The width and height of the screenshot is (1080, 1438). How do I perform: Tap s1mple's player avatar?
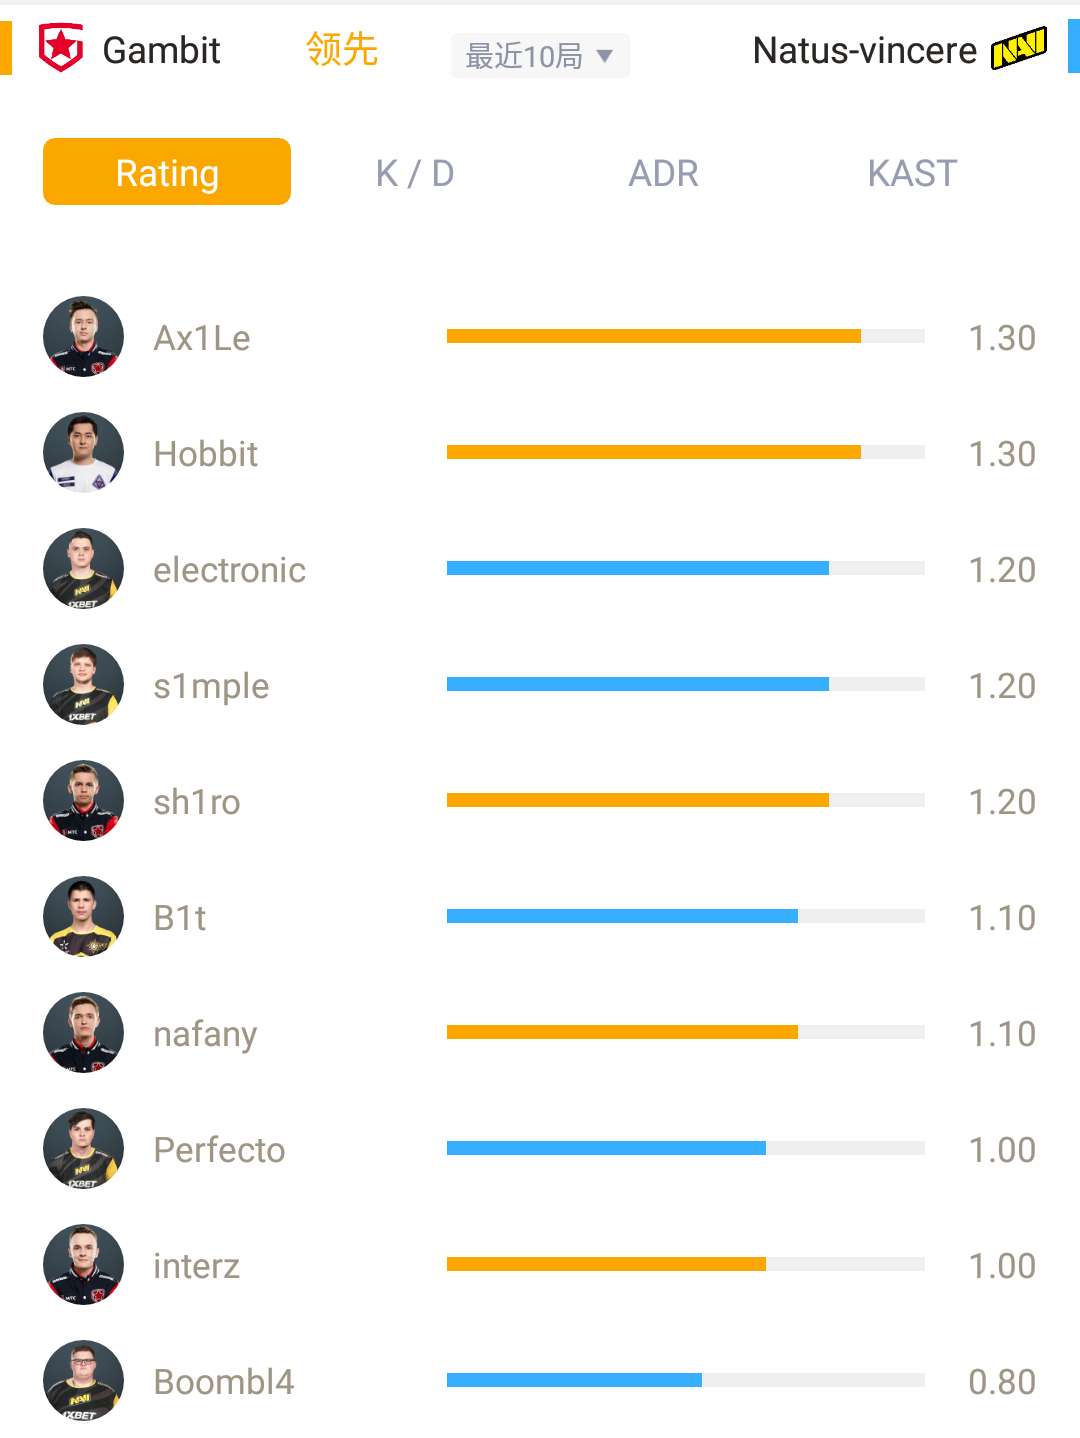point(84,685)
